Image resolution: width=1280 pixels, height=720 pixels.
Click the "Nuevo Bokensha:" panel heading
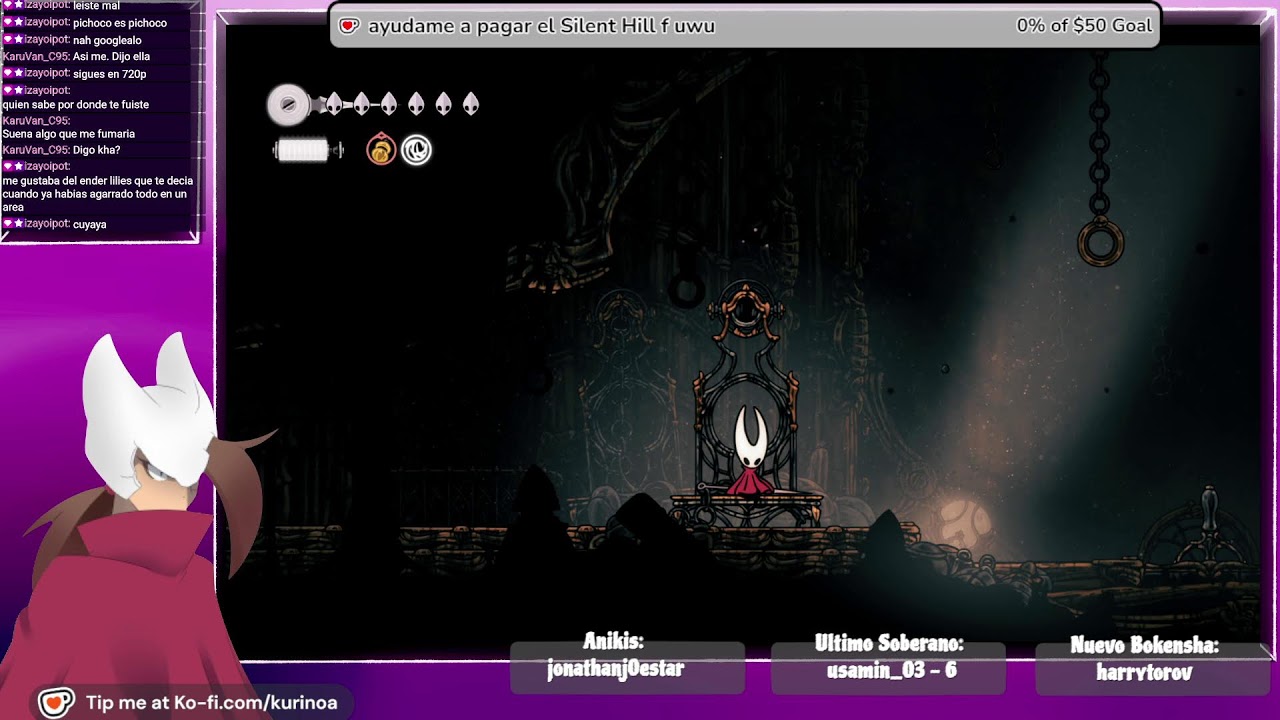coord(1144,646)
